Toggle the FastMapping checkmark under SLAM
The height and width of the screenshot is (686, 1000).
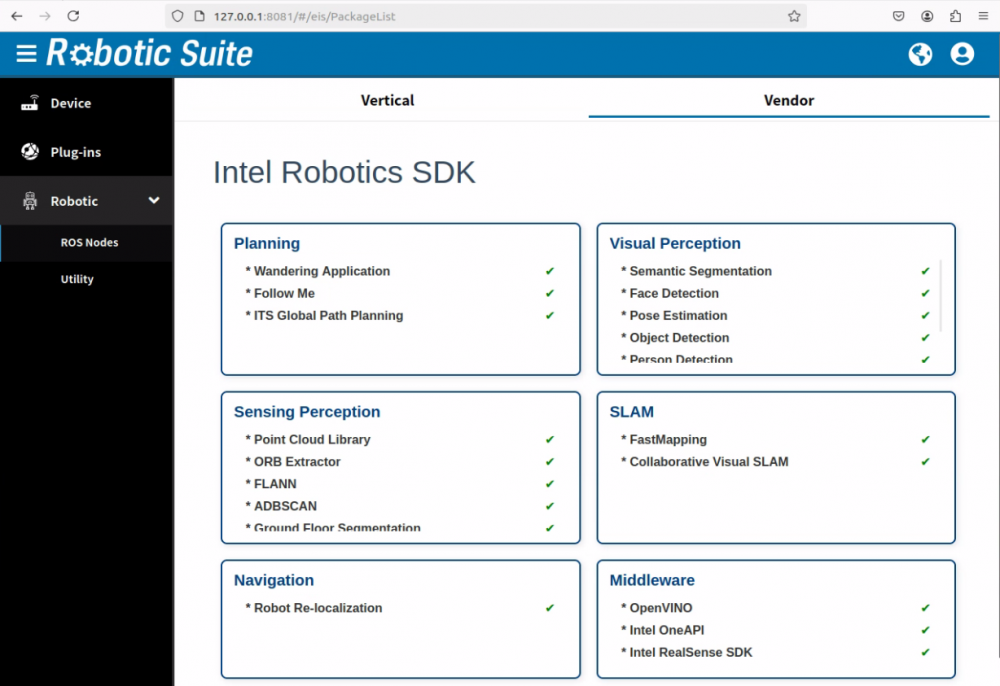pyautogui.click(x=923, y=439)
